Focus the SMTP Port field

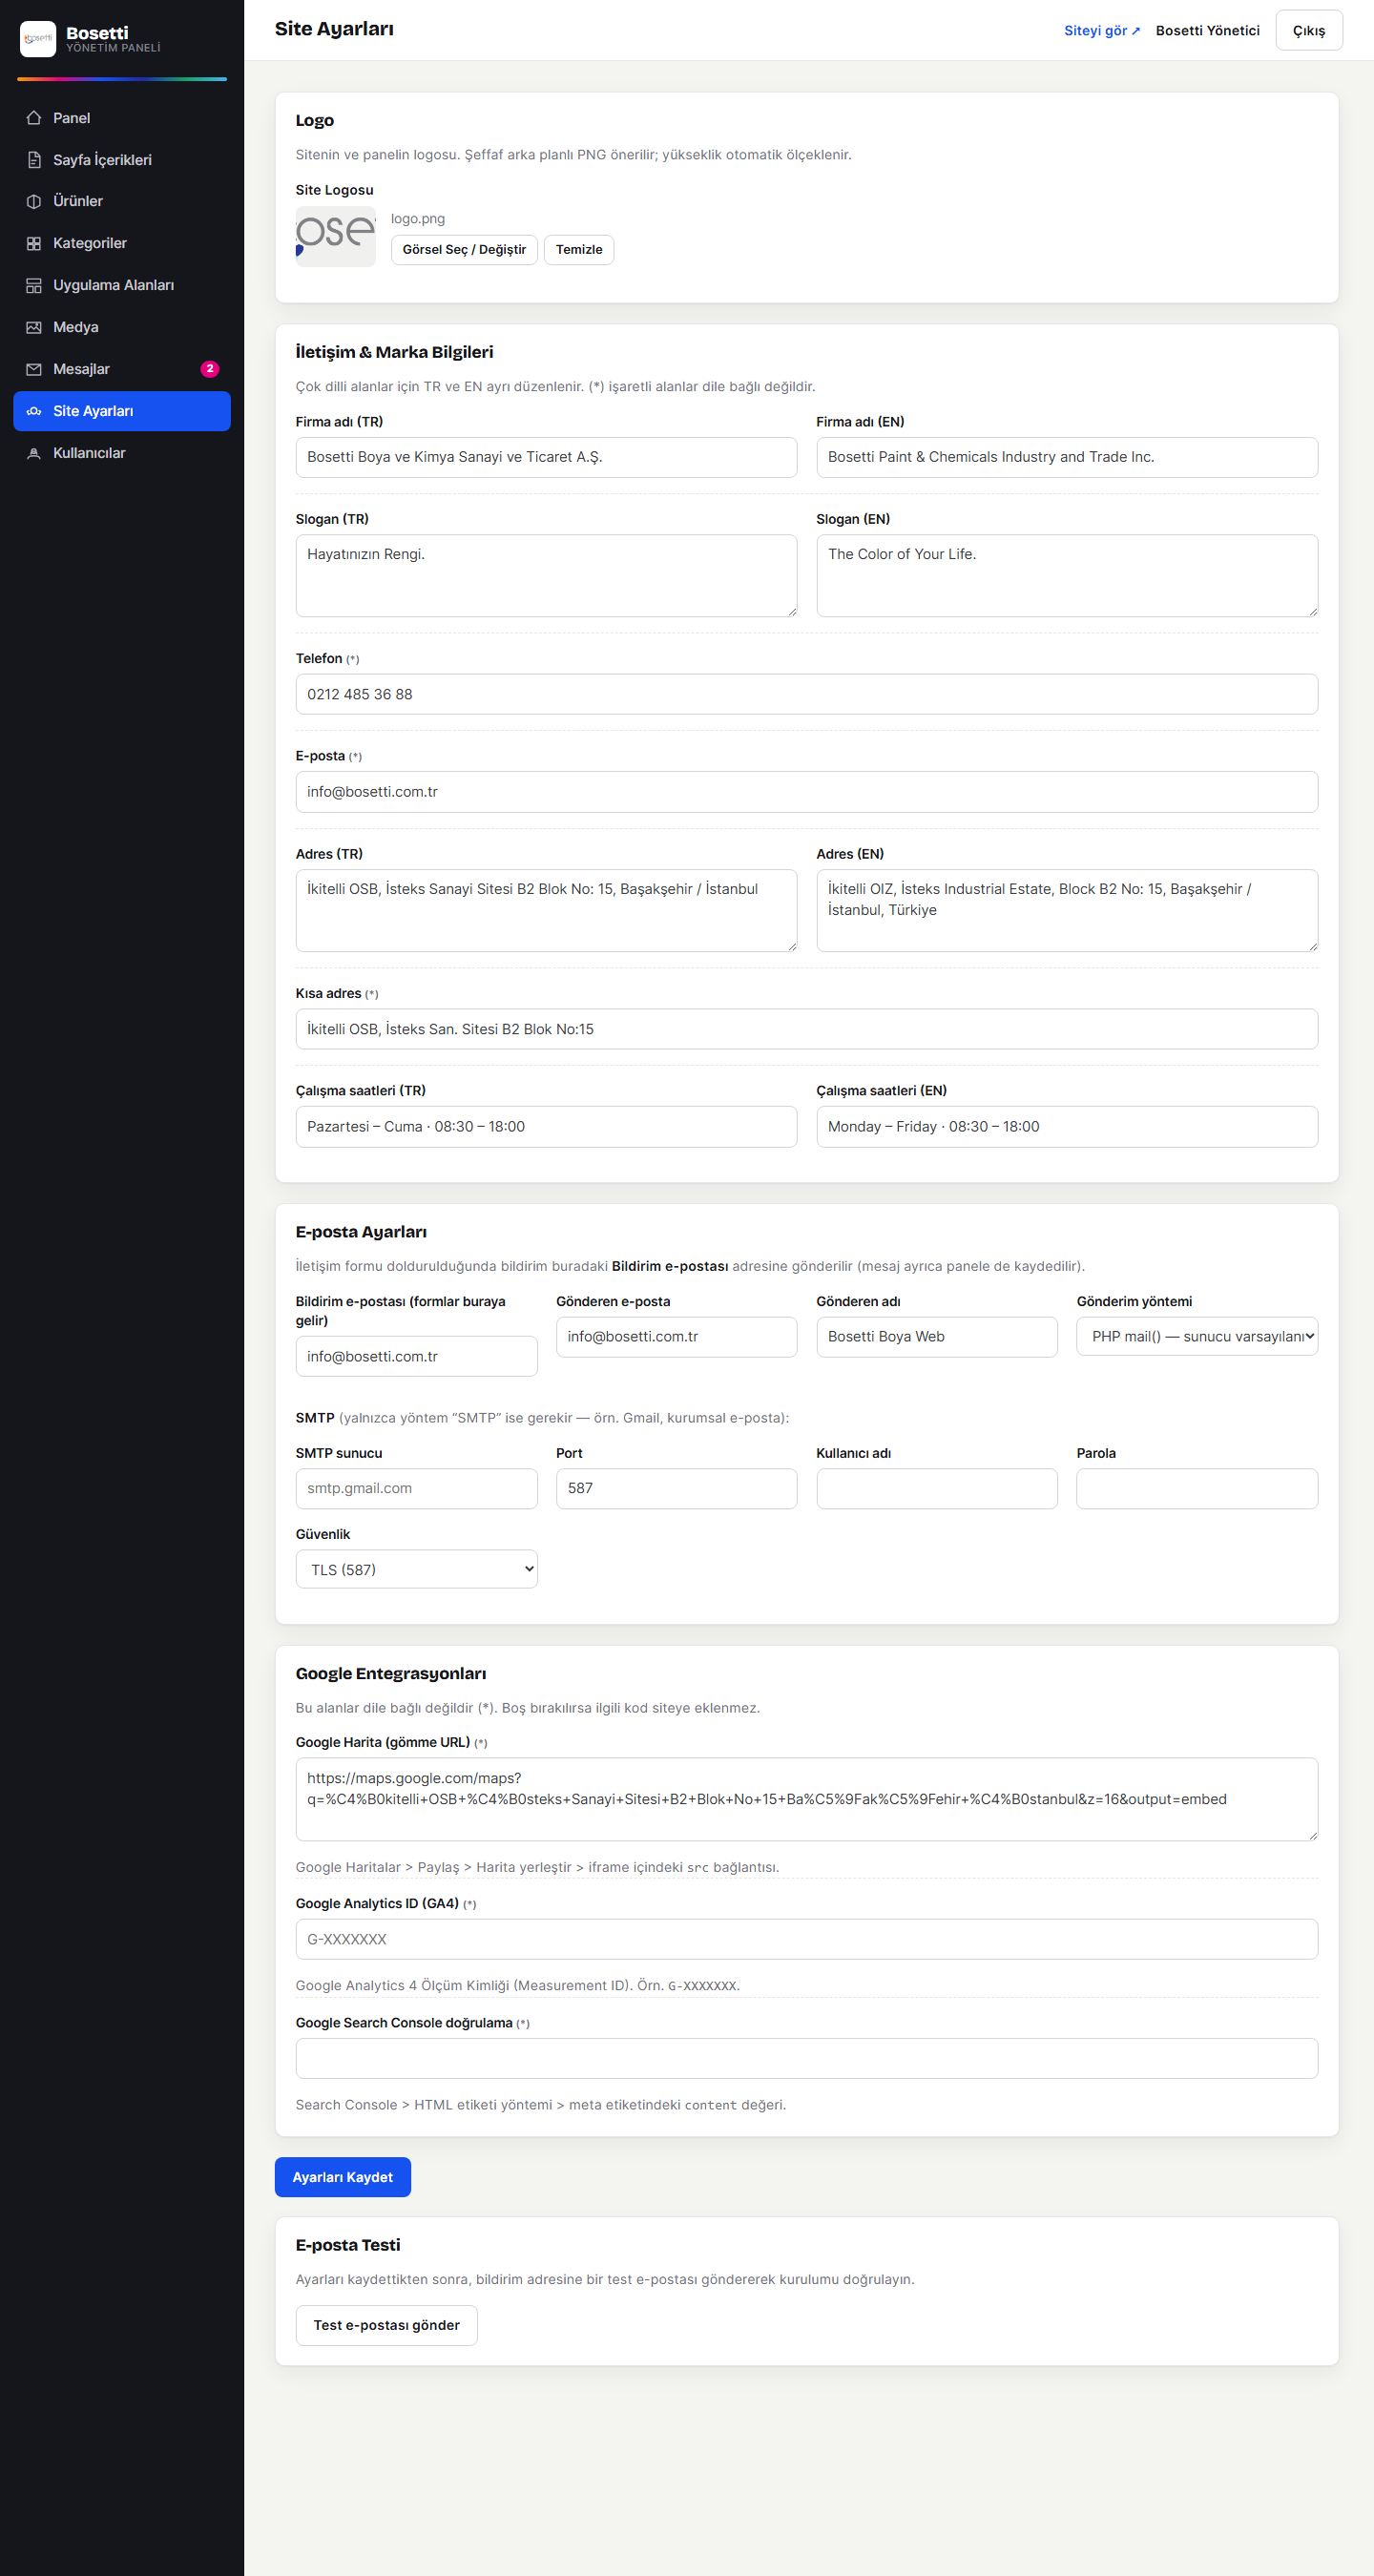click(x=677, y=1489)
